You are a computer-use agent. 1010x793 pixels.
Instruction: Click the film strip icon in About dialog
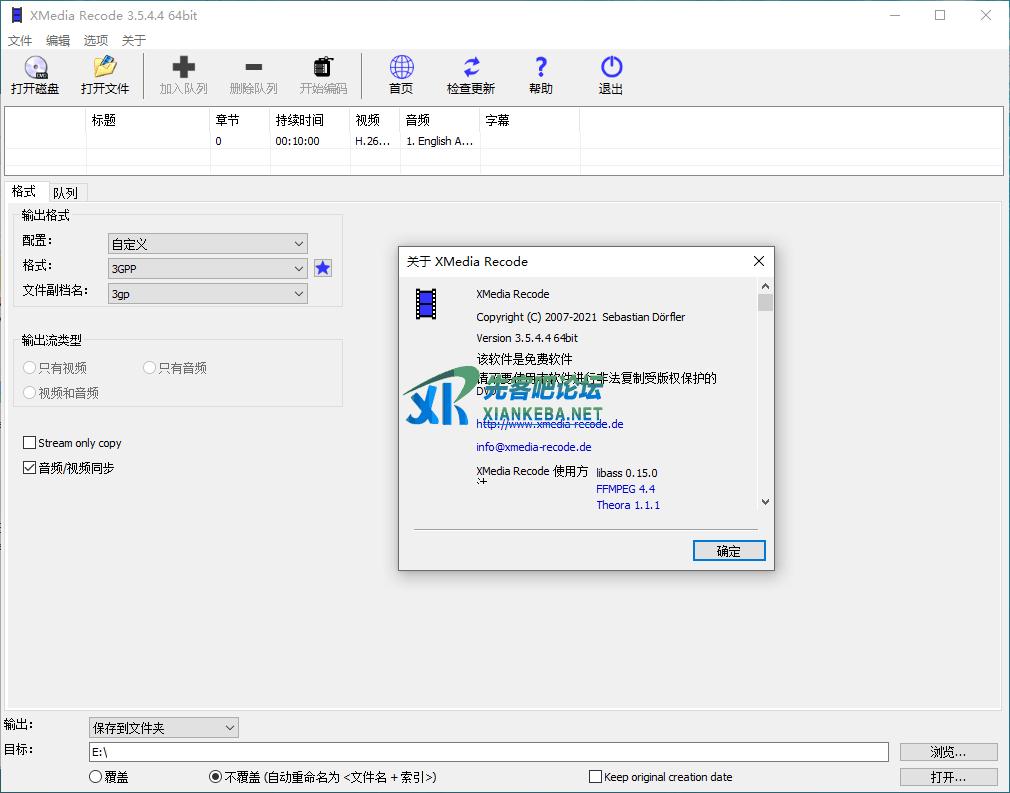tap(427, 304)
